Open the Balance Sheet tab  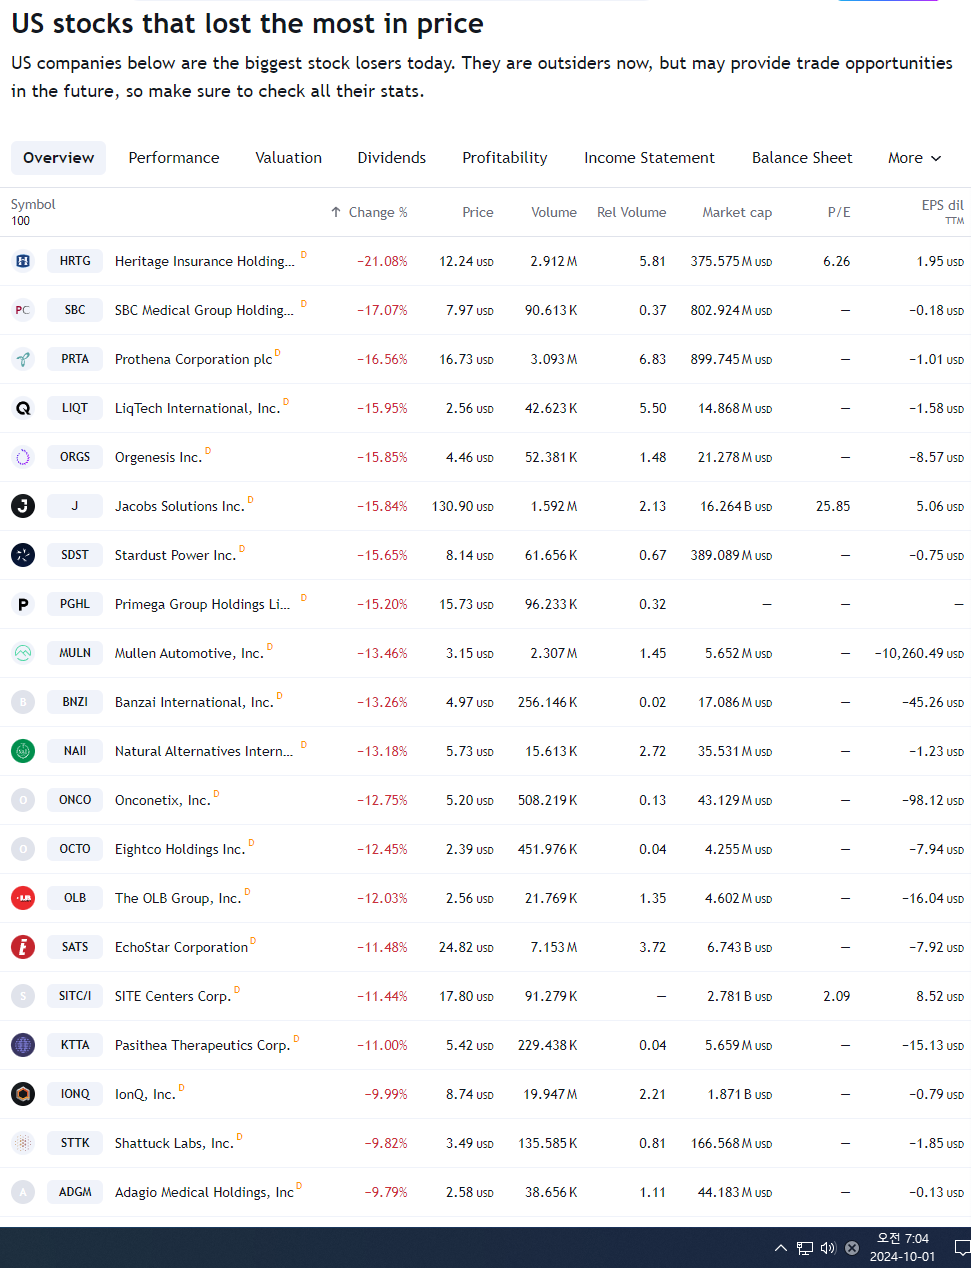pyautogui.click(x=802, y=158)
